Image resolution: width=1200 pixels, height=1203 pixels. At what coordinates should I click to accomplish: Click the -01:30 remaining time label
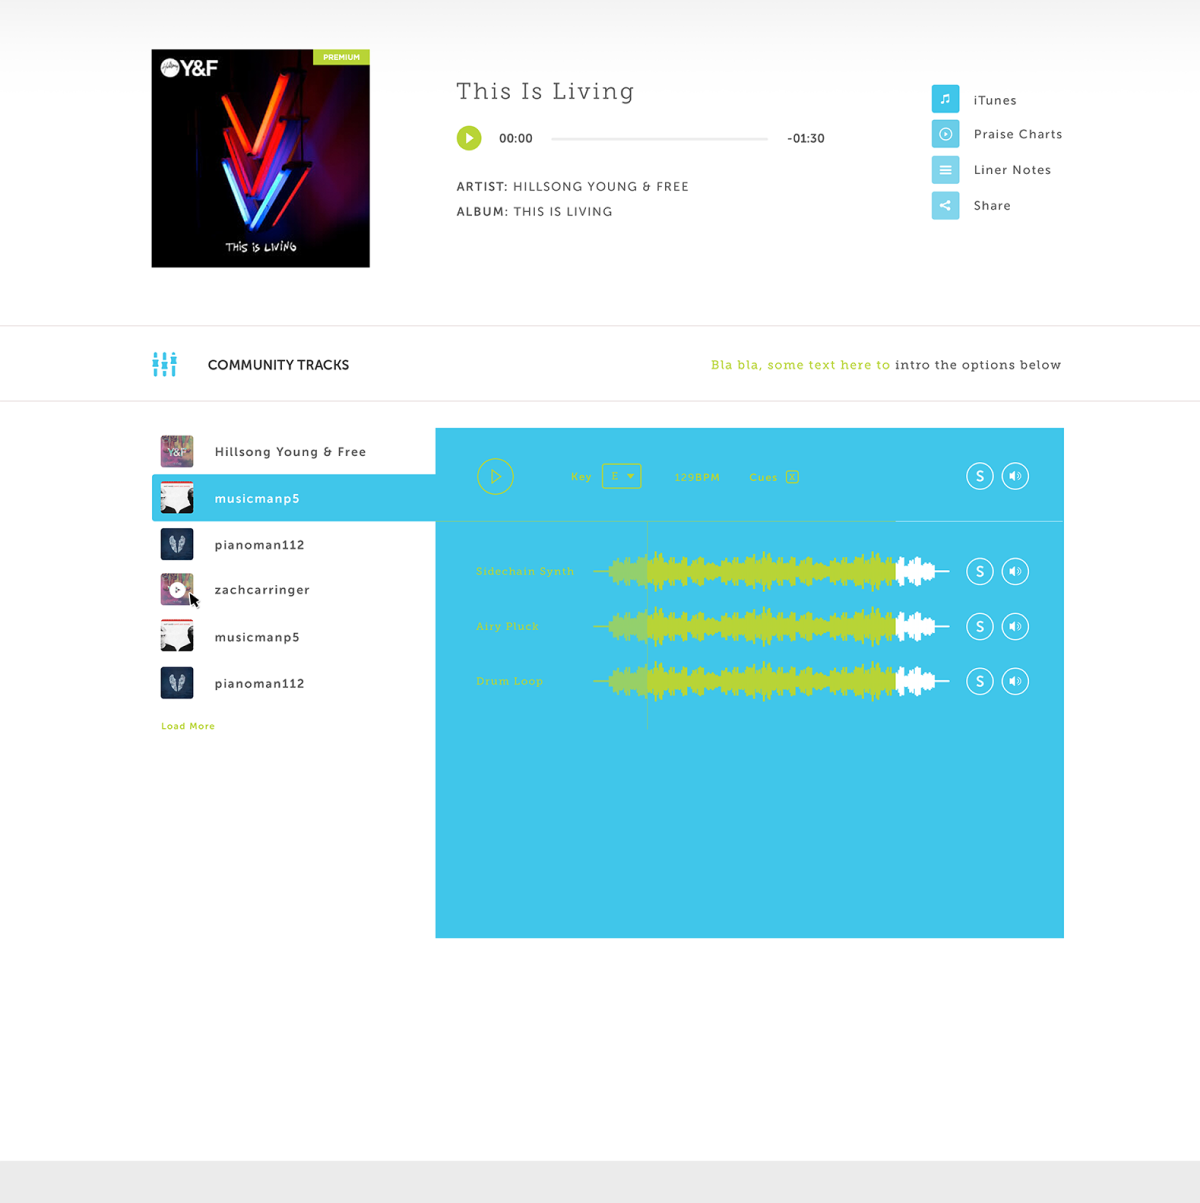[x=806, y=139]
